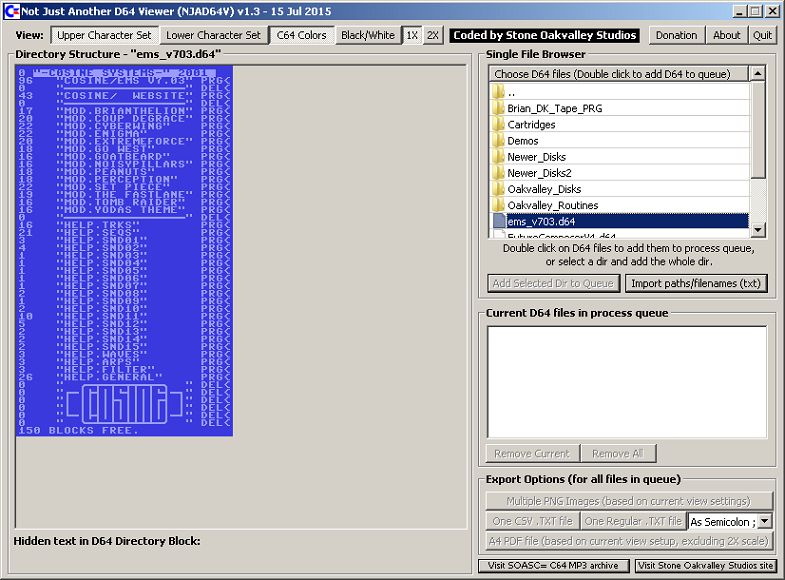
Task: Click the Newer_Disks folder icon
Action: pyautogui.click(x=498, y=157)
